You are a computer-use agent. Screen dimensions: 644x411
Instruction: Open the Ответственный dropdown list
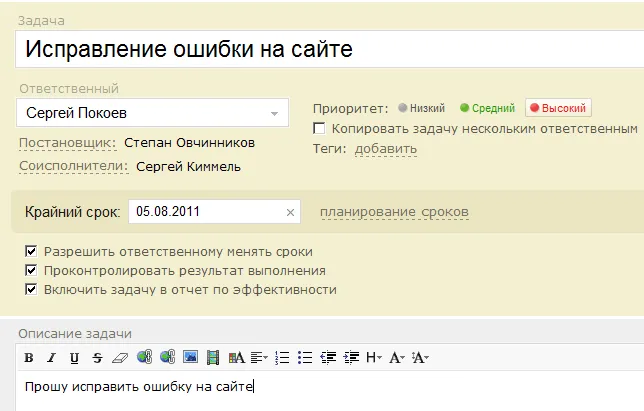point(274,113)
